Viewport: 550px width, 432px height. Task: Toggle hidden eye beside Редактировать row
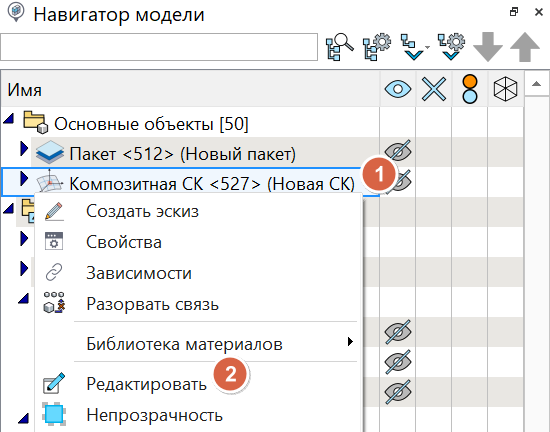click(x=398, y=391)
